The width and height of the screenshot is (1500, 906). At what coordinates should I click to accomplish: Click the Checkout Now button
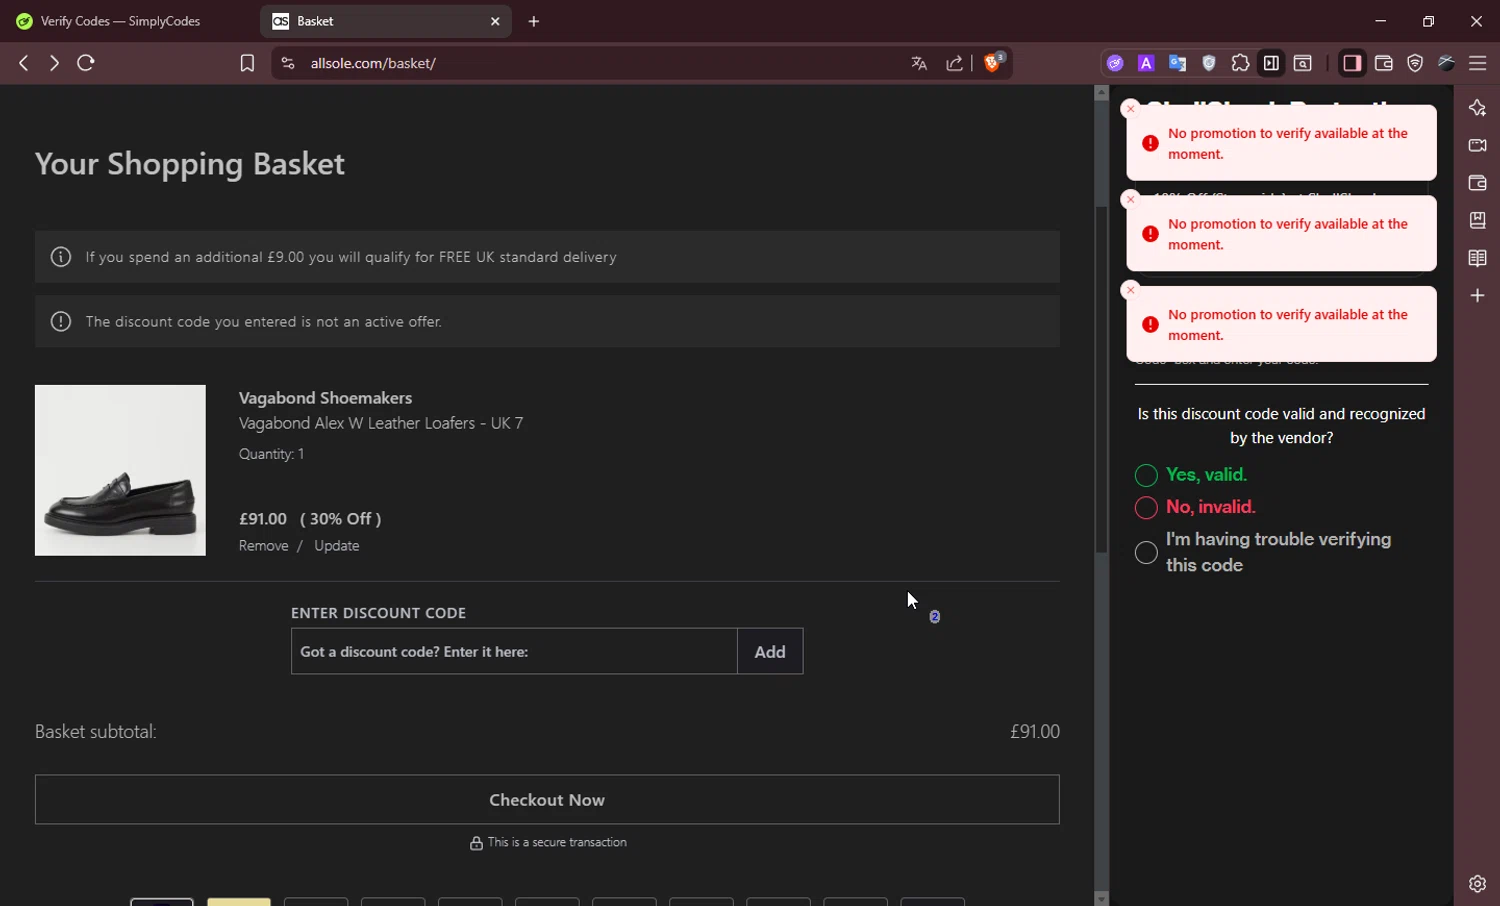pos(547,800)
